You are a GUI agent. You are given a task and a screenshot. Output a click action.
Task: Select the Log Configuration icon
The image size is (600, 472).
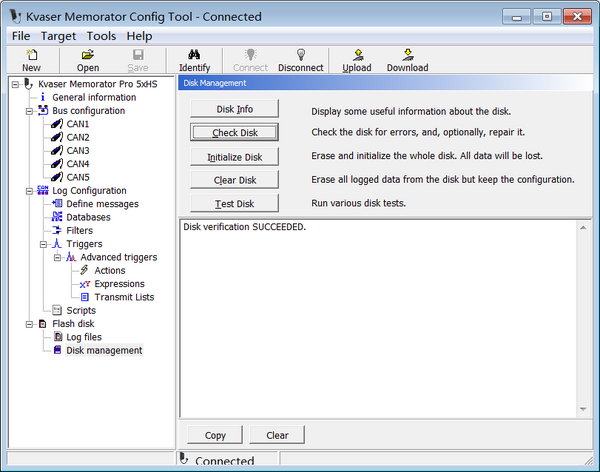[x=43, y=190]
